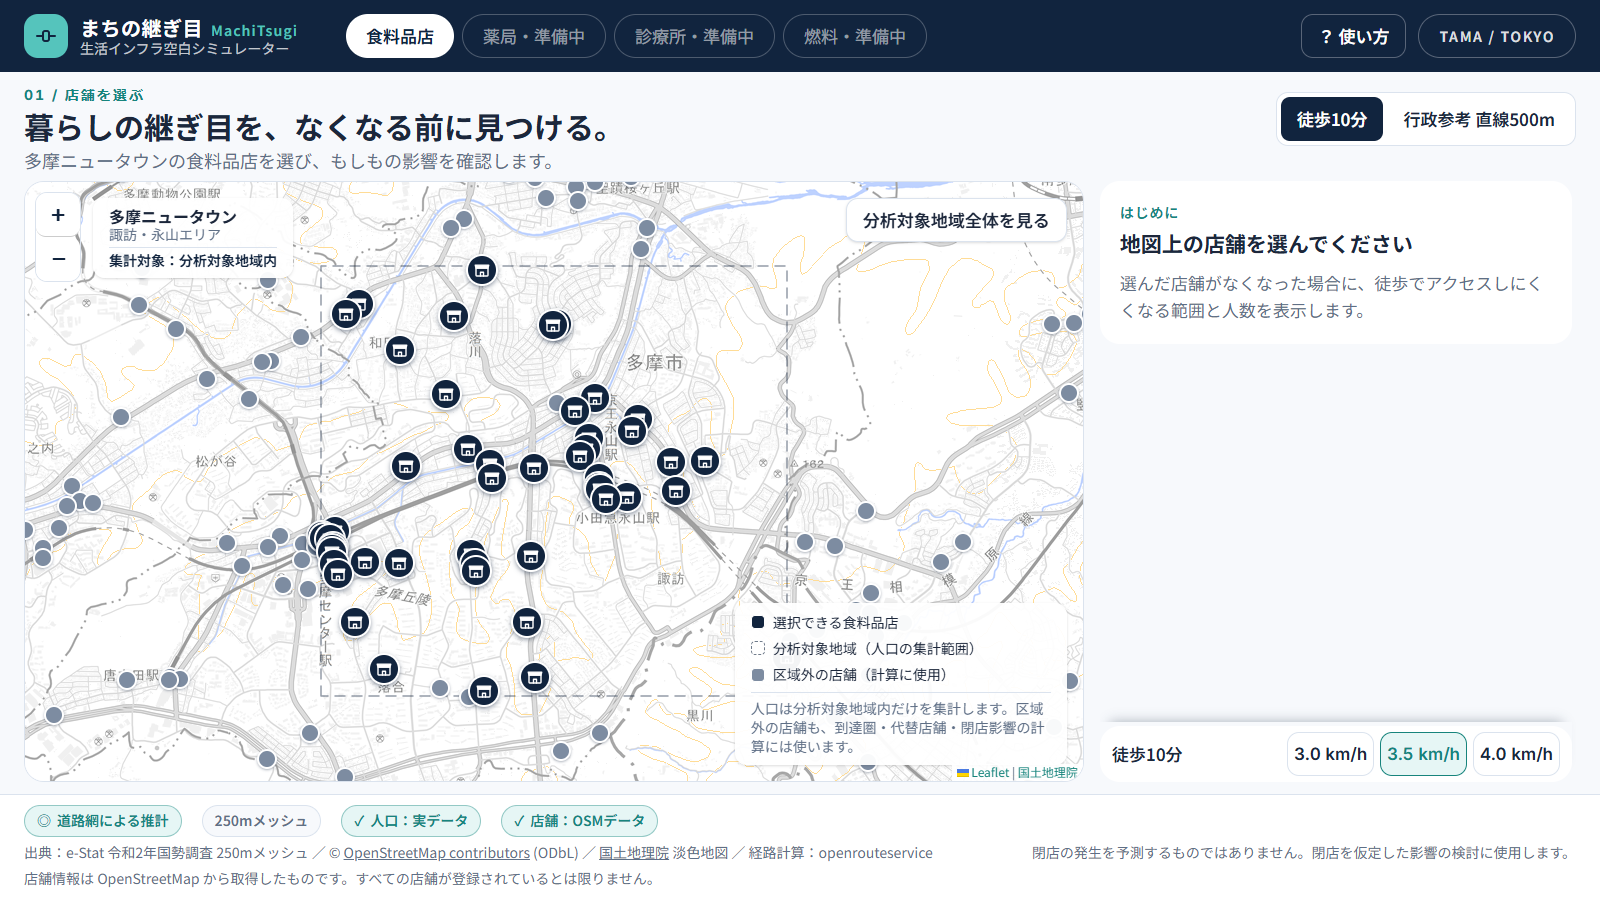Click the MachiTsugi logo icon
The height and width of the screenshot is (900, 1600).
click(46, 36)
